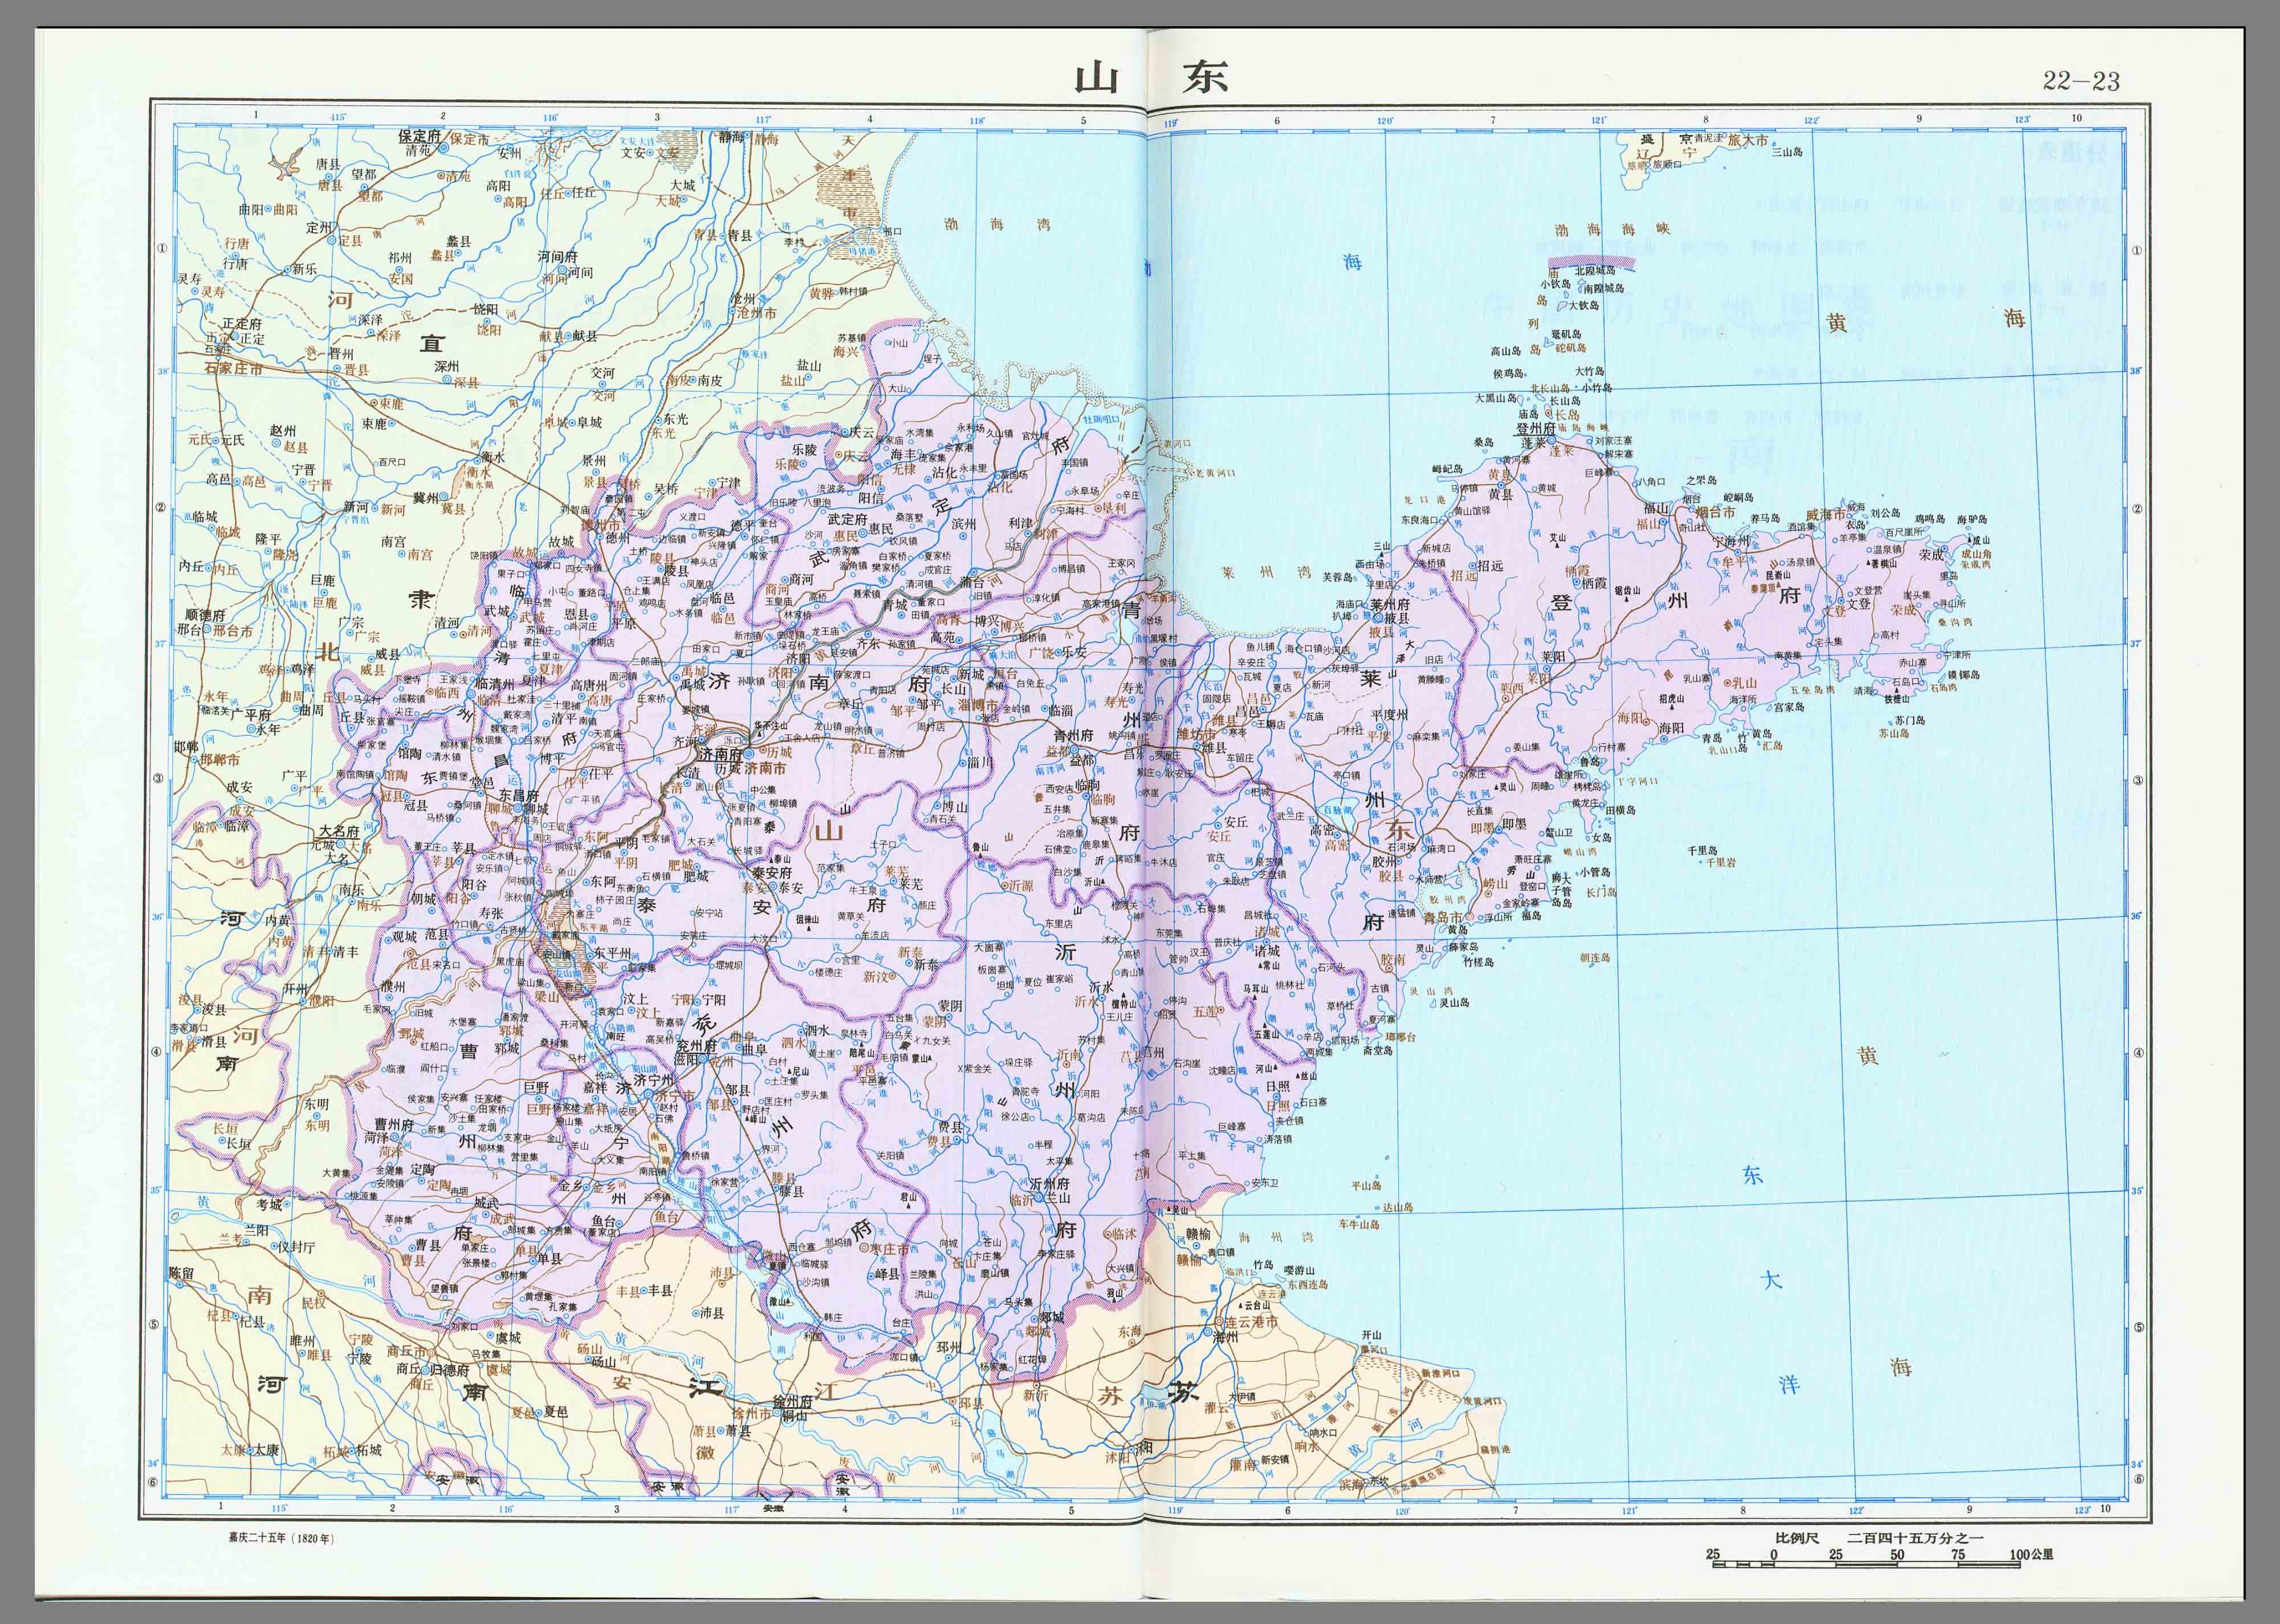Select the 车牛山岛 island label
Screen dimensions: 2280x1624
coord(1359,1224)
